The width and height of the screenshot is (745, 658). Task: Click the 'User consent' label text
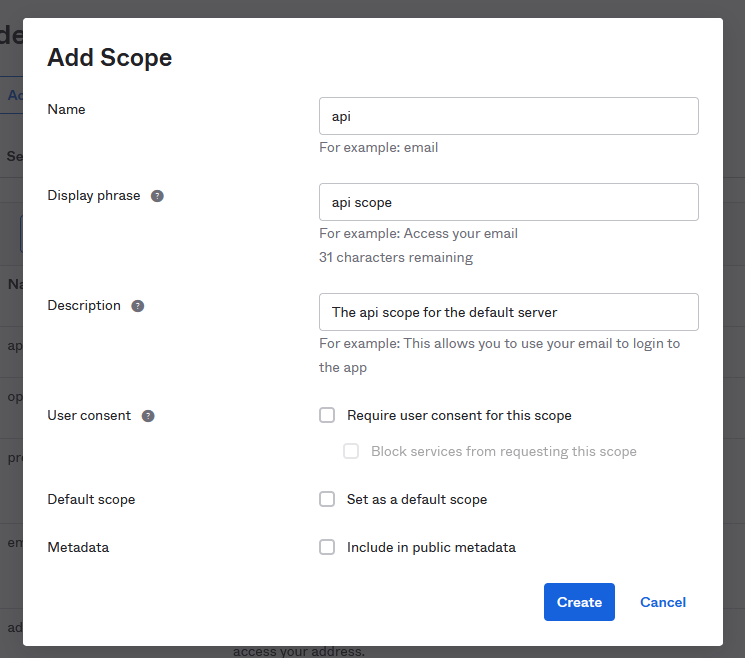tap(89, 416)
